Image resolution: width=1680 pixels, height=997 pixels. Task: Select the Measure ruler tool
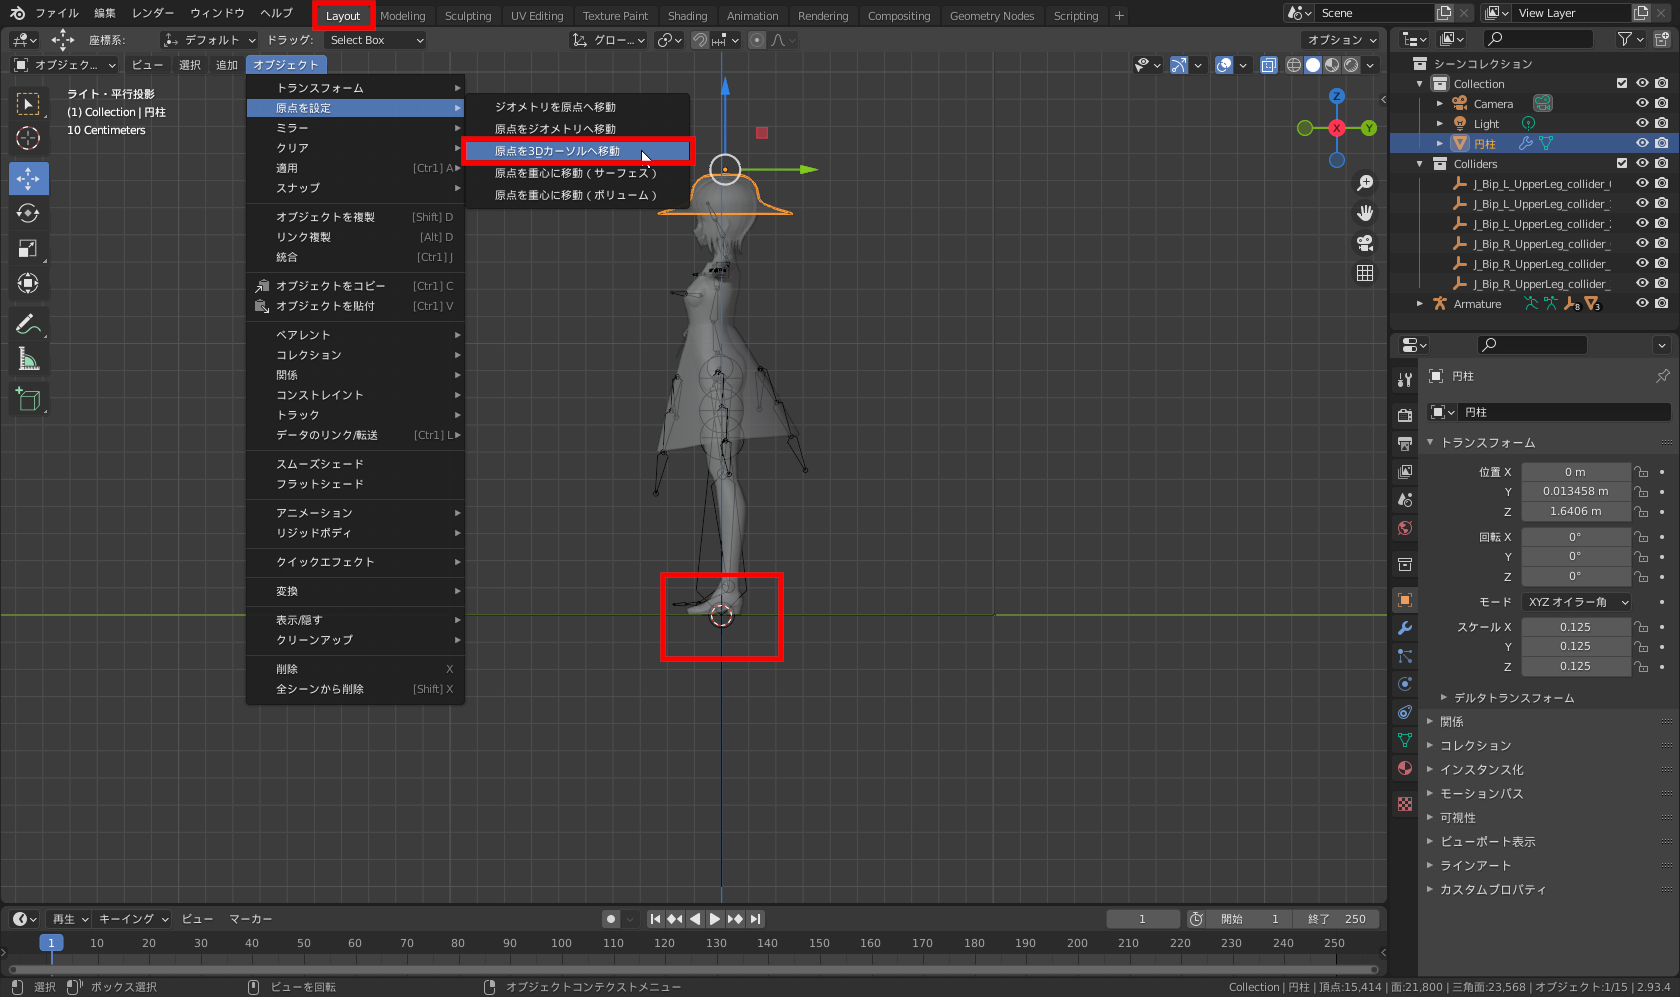point(28,359)
